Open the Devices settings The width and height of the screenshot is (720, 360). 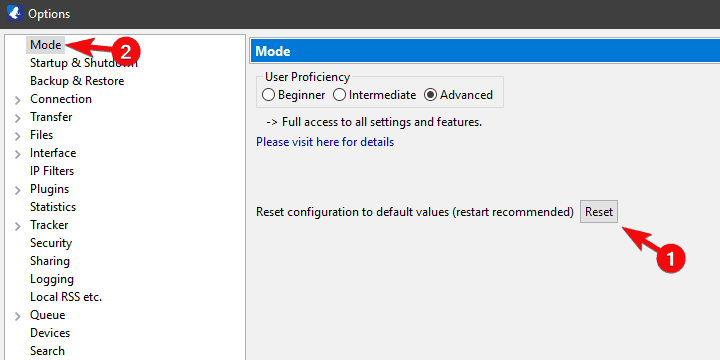[x=50, y=332]
